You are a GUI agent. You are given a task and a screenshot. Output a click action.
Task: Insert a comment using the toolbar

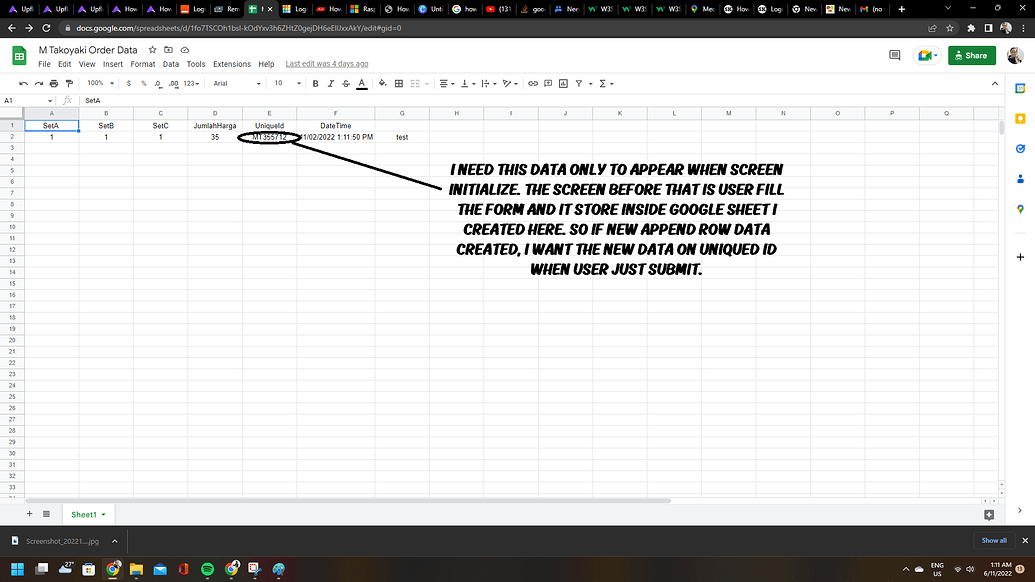click(546, 84)
